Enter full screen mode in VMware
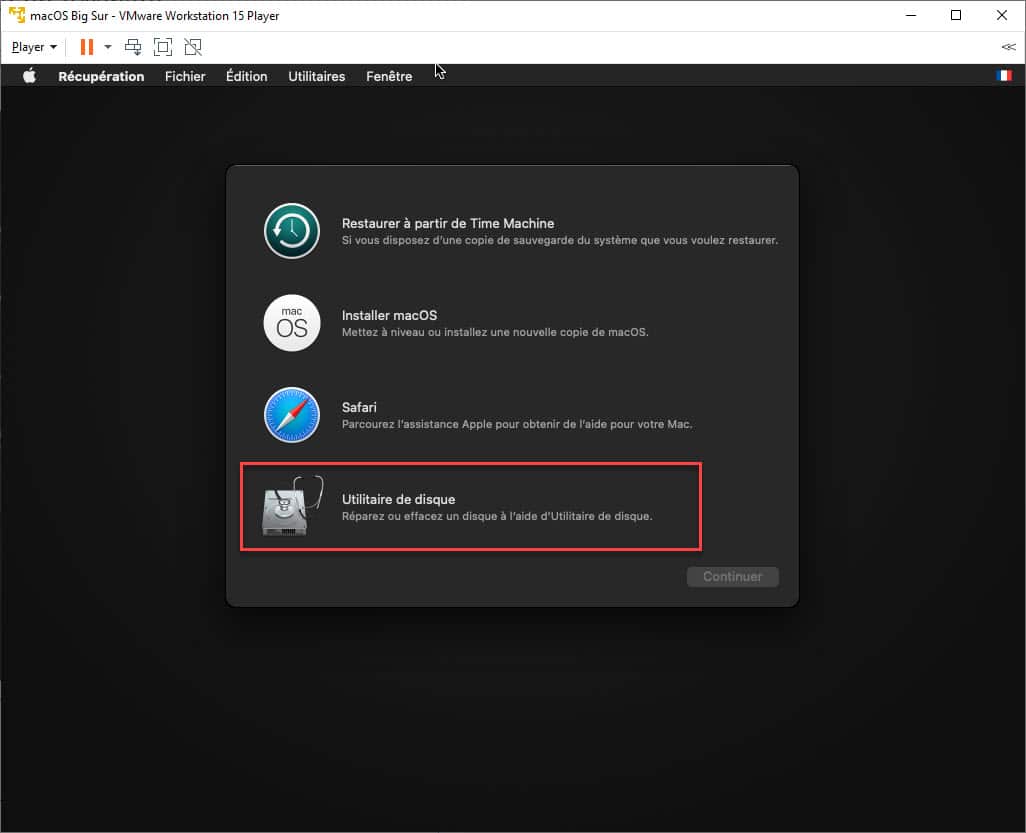 tap(163, 47)
